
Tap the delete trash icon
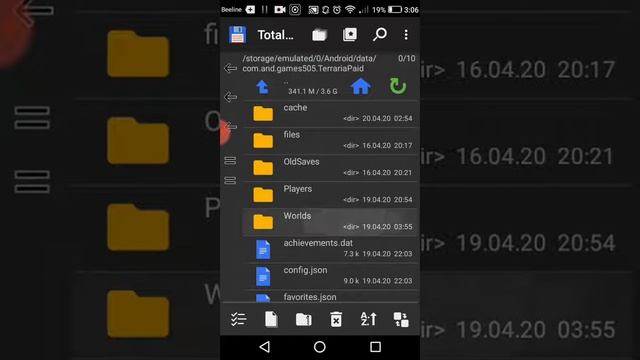click(x=336, y=319)
